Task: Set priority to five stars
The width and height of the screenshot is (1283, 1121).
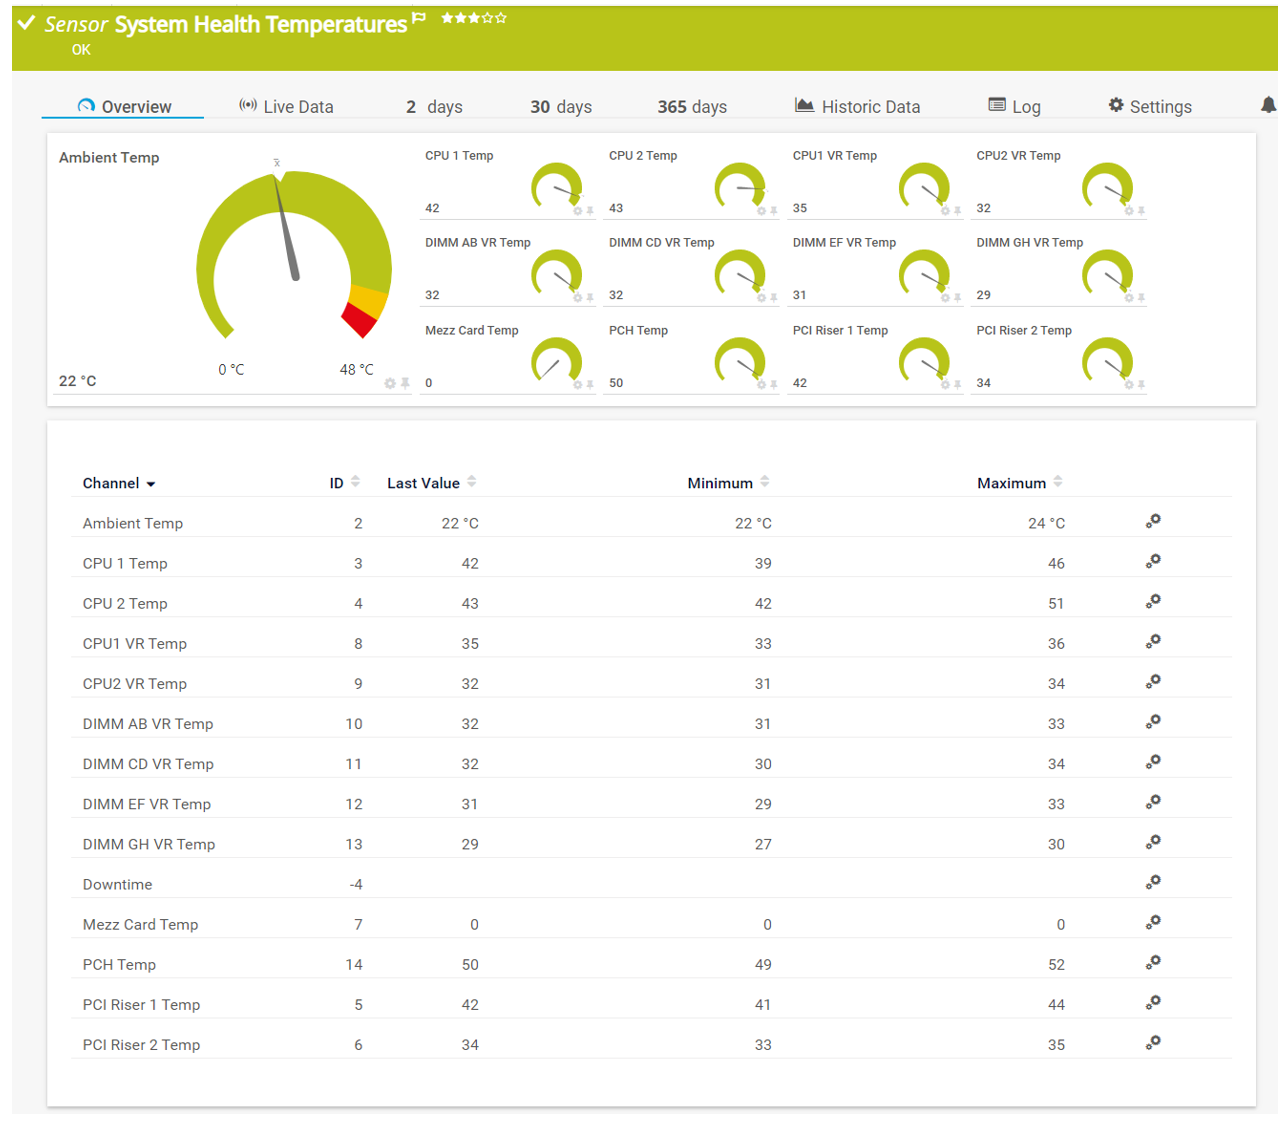Action: coord(501,18)
